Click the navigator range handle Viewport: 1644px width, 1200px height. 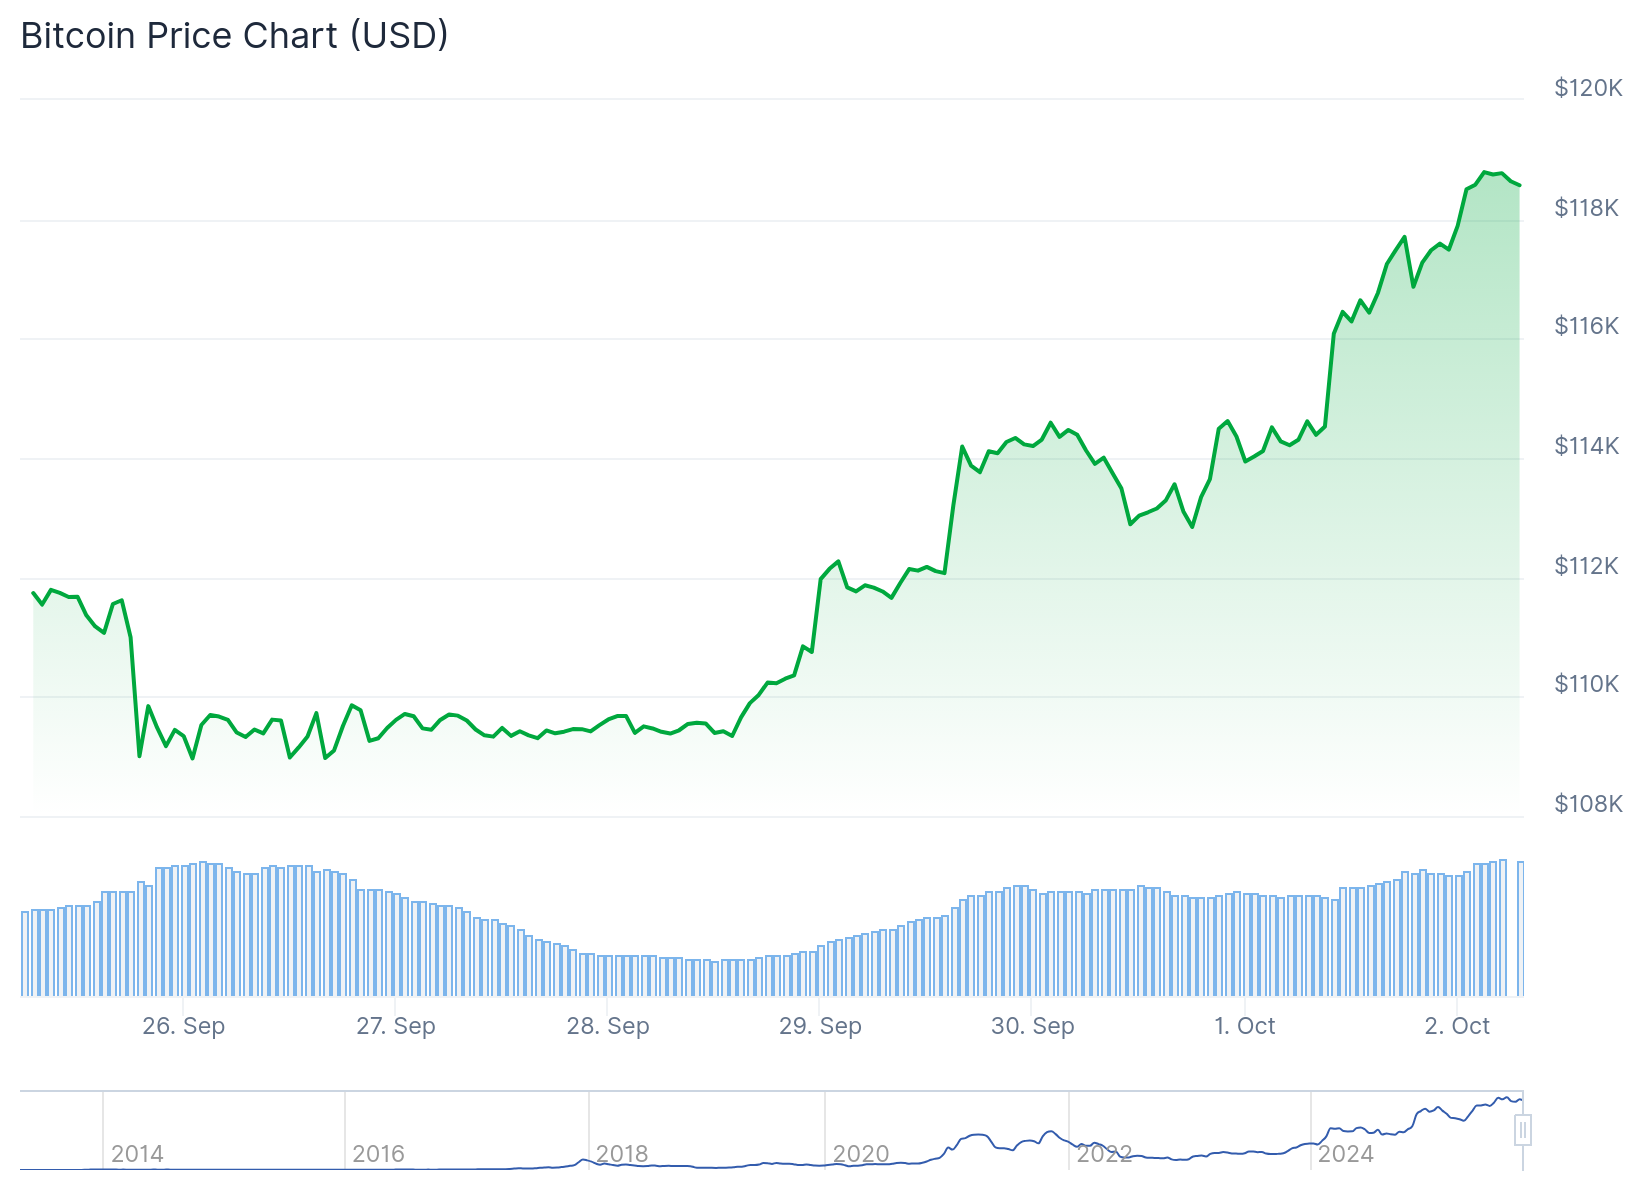click(x=1522, y=1131)
